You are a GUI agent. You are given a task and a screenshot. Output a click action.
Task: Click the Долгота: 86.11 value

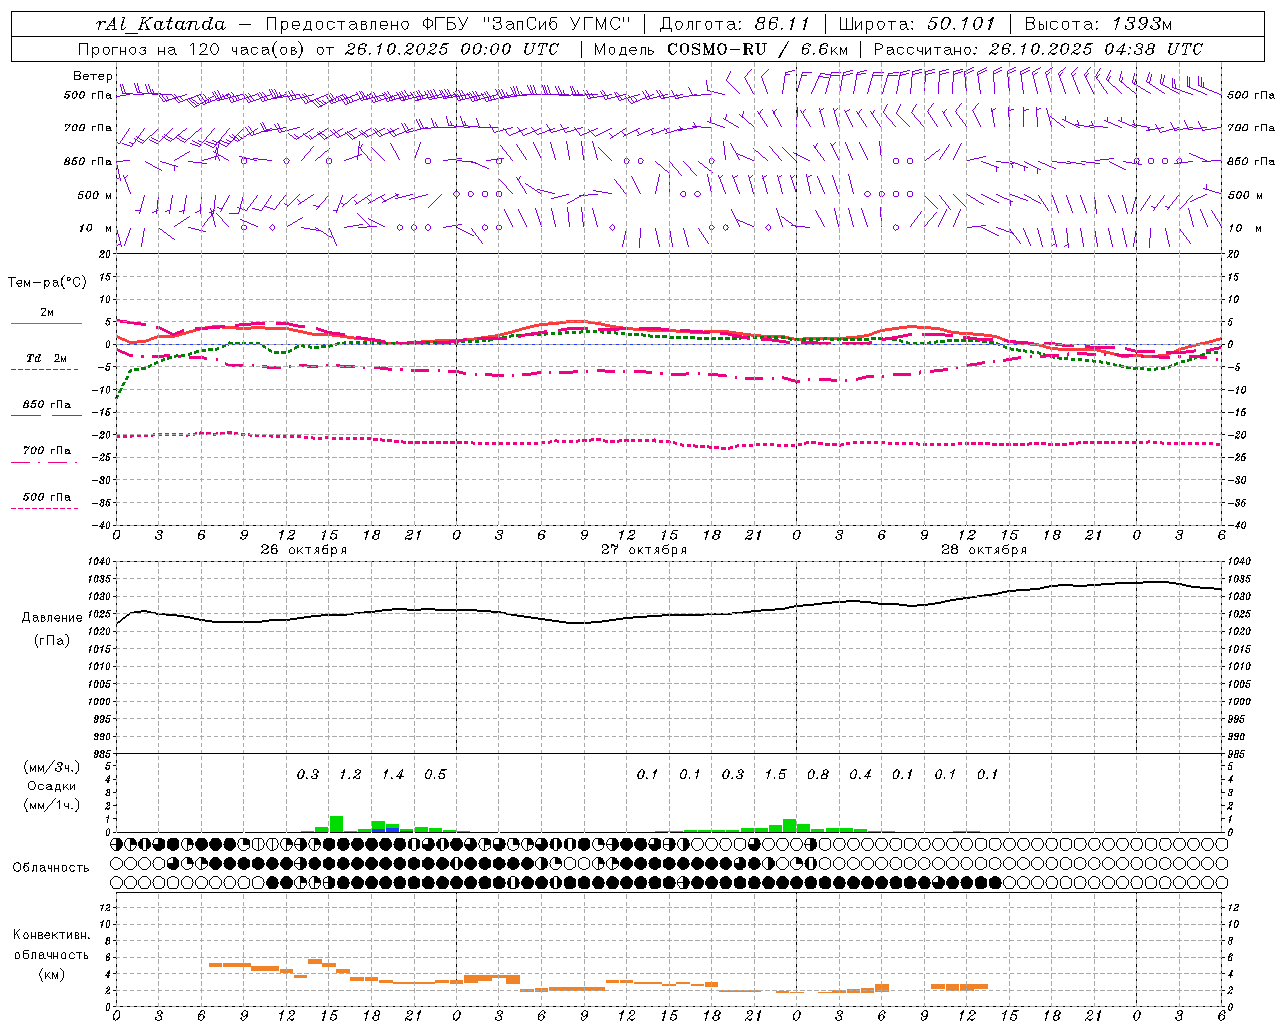pyautogui.click(x=735, y=24)
